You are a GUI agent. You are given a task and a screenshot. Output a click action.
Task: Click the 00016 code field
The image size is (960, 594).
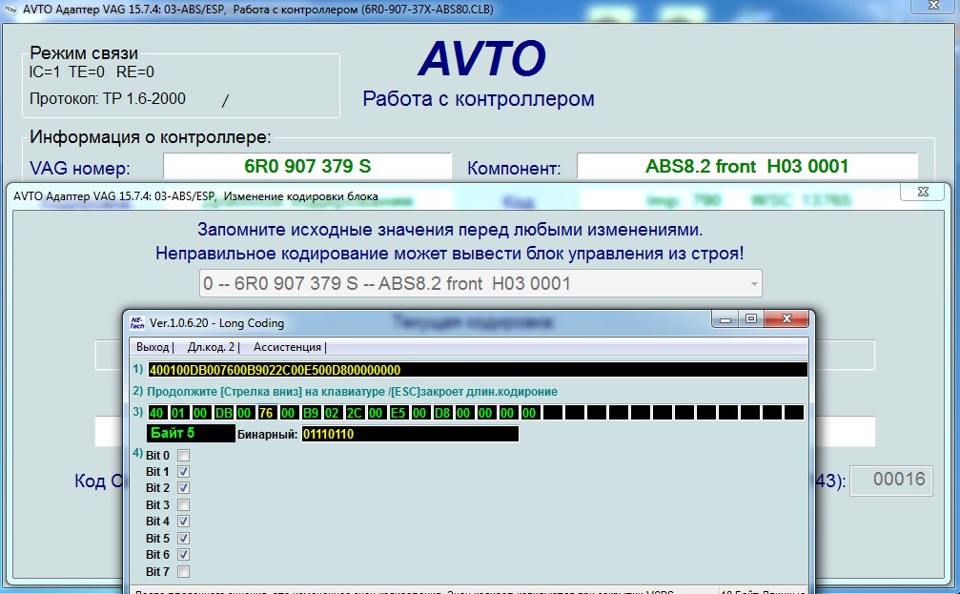pyautogui.click(x=892, y=479)
